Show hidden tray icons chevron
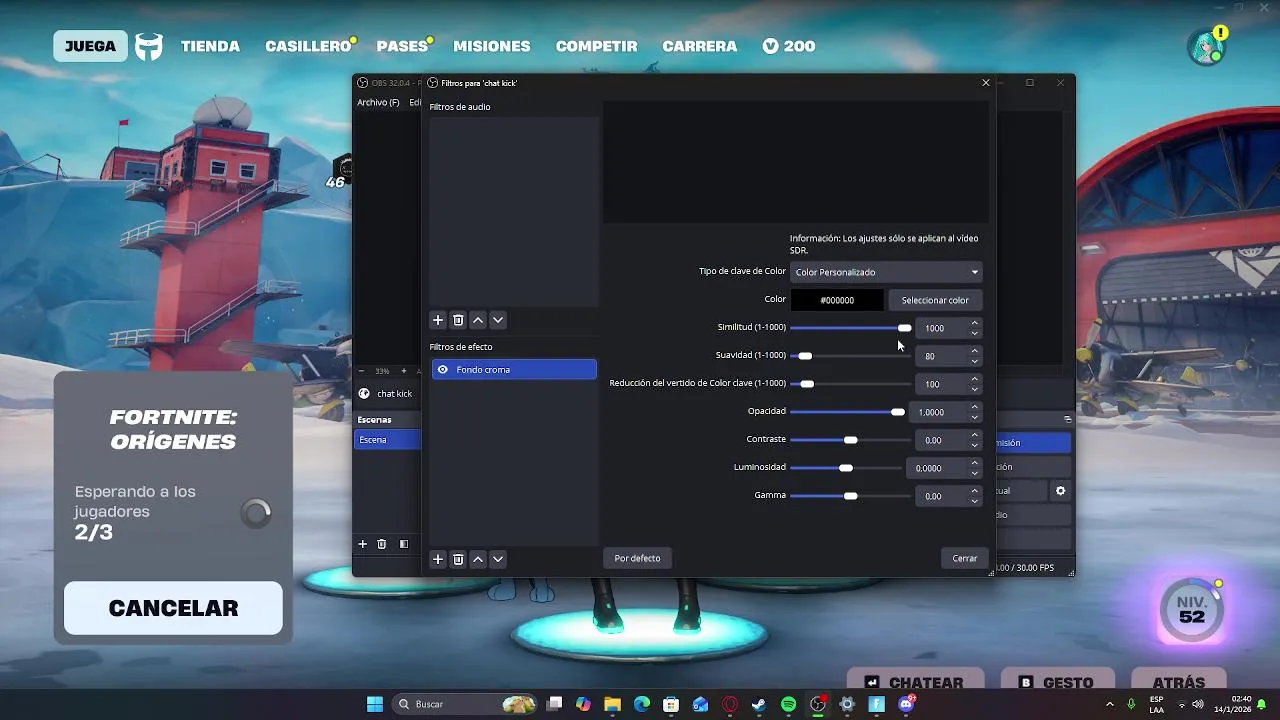 1109,704
